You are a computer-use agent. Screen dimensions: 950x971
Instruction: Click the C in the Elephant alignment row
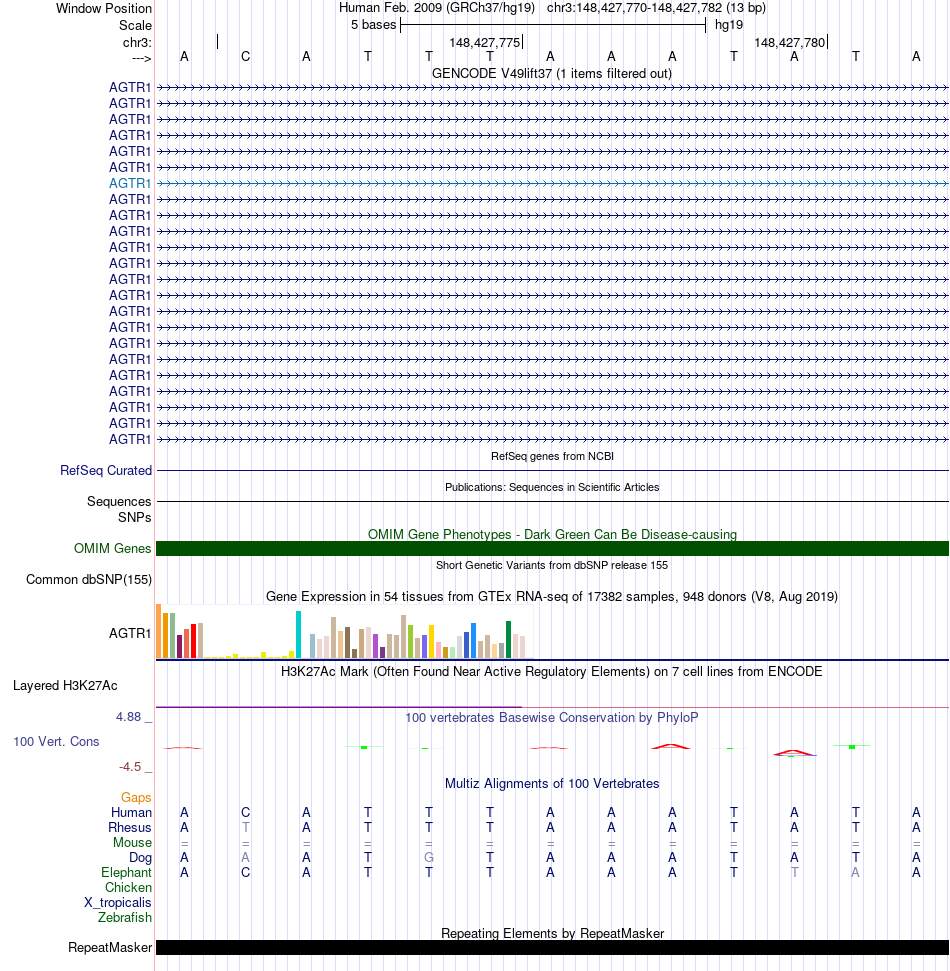pos(245,873)
